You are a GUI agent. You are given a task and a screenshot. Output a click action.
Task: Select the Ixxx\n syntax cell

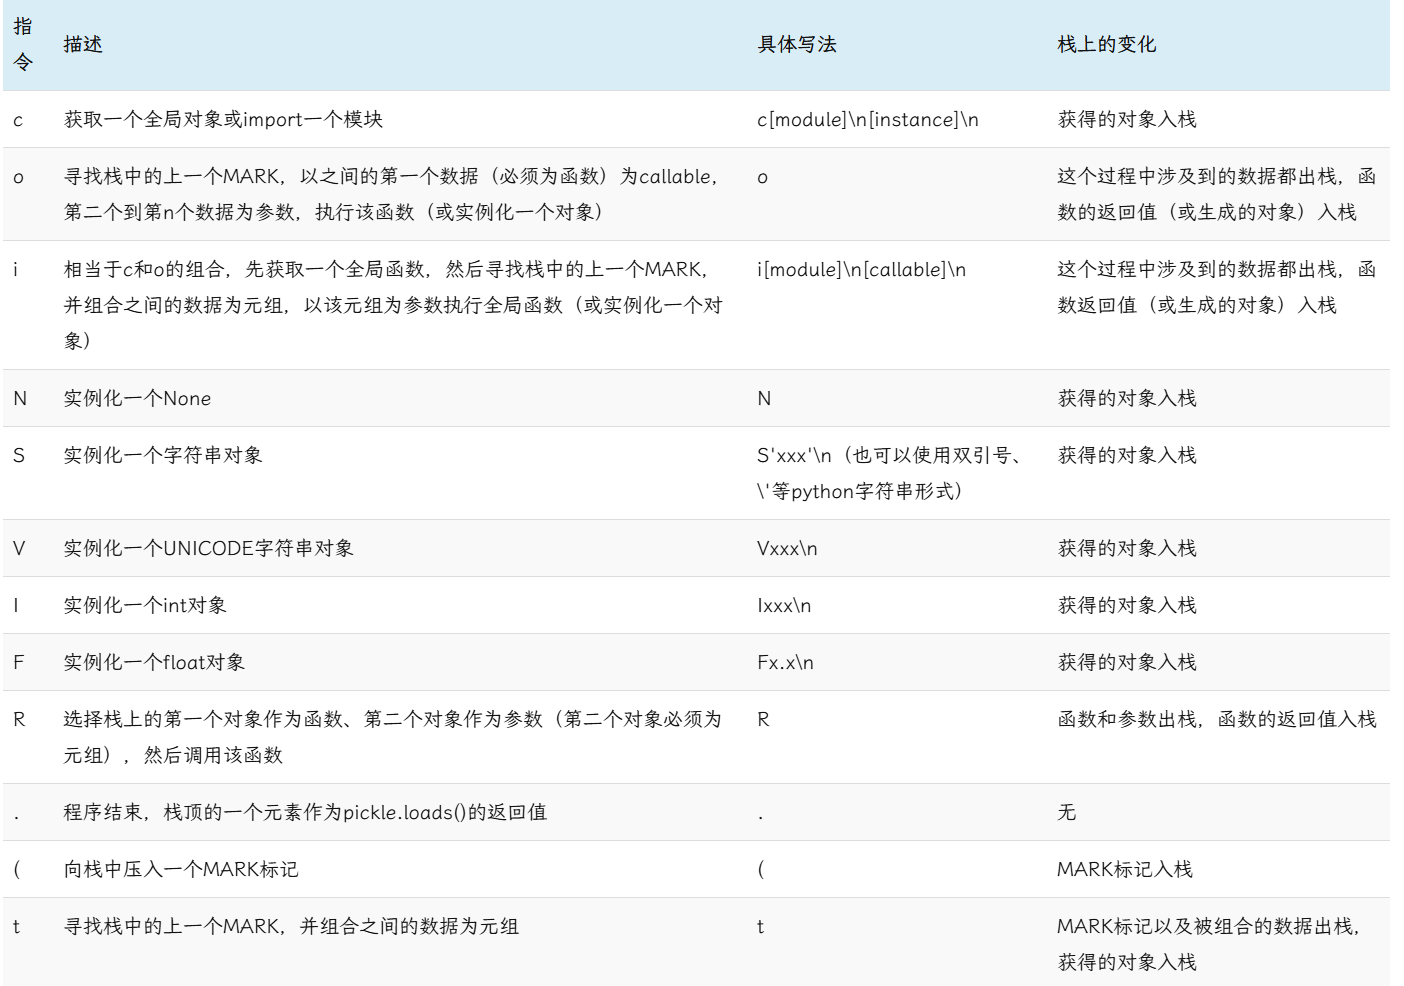click(784, 606)
